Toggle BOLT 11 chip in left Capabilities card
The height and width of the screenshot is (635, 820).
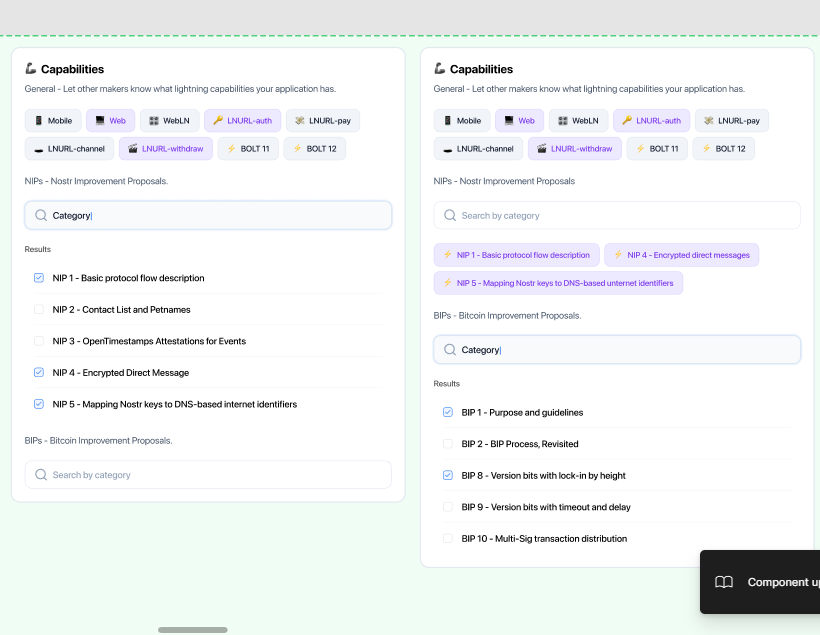click(x=248, y=149)
